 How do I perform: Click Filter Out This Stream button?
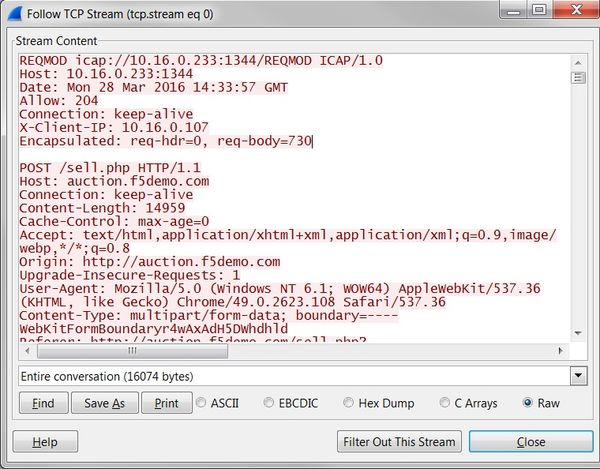point(399,442)
